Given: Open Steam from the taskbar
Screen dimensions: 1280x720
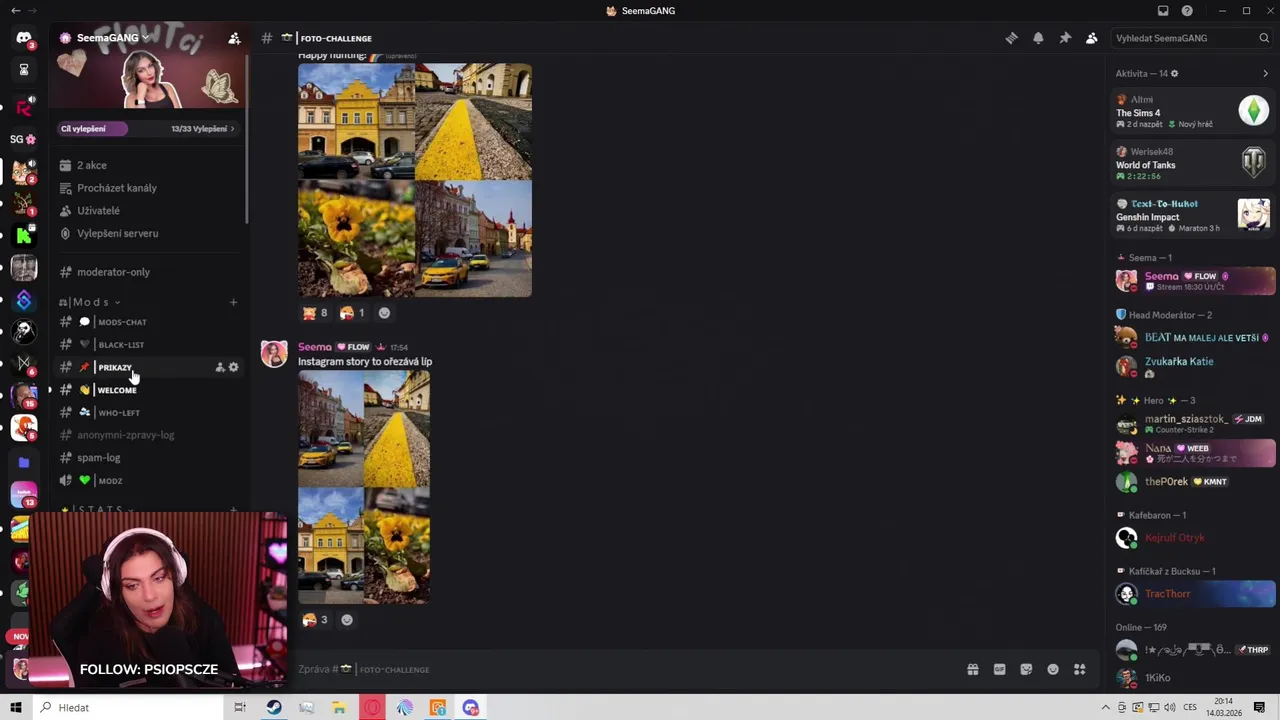Looking at the screenshot, I should pos(274,707).
